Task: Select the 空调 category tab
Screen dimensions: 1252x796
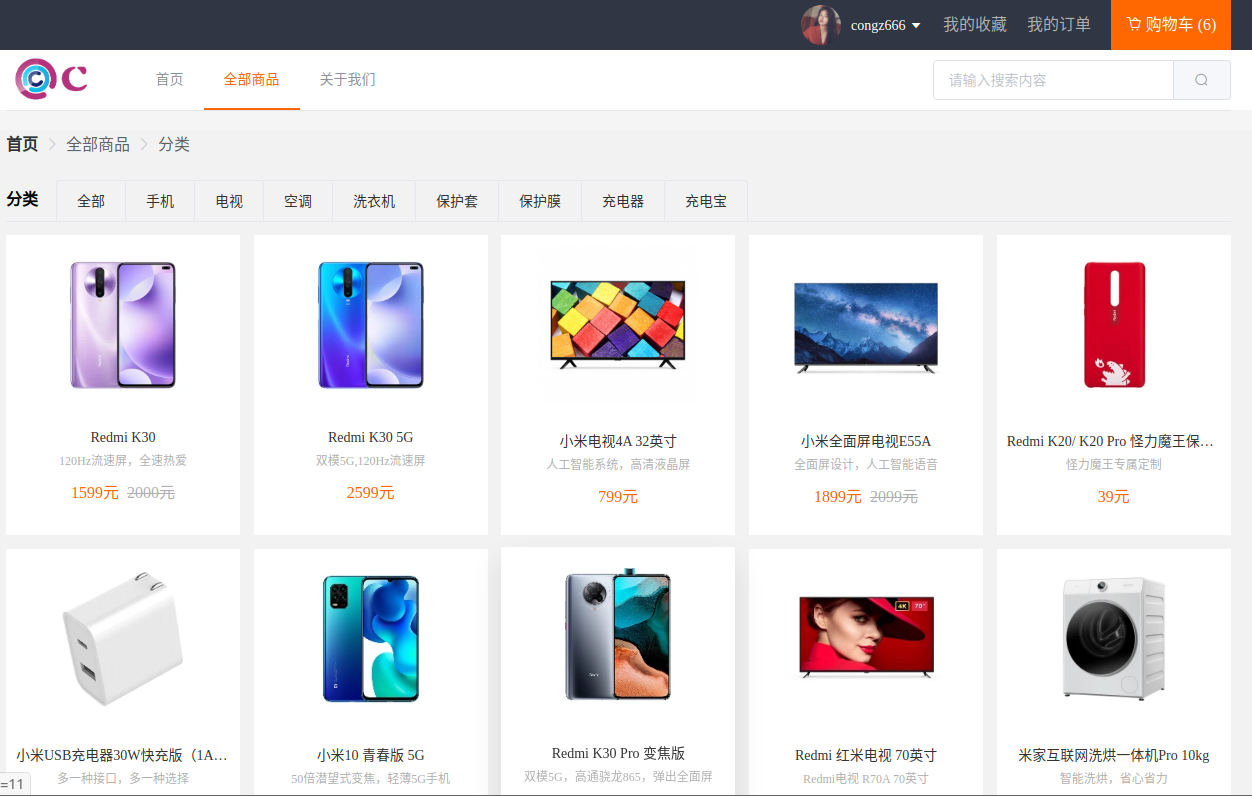Action: click(298, 201)
